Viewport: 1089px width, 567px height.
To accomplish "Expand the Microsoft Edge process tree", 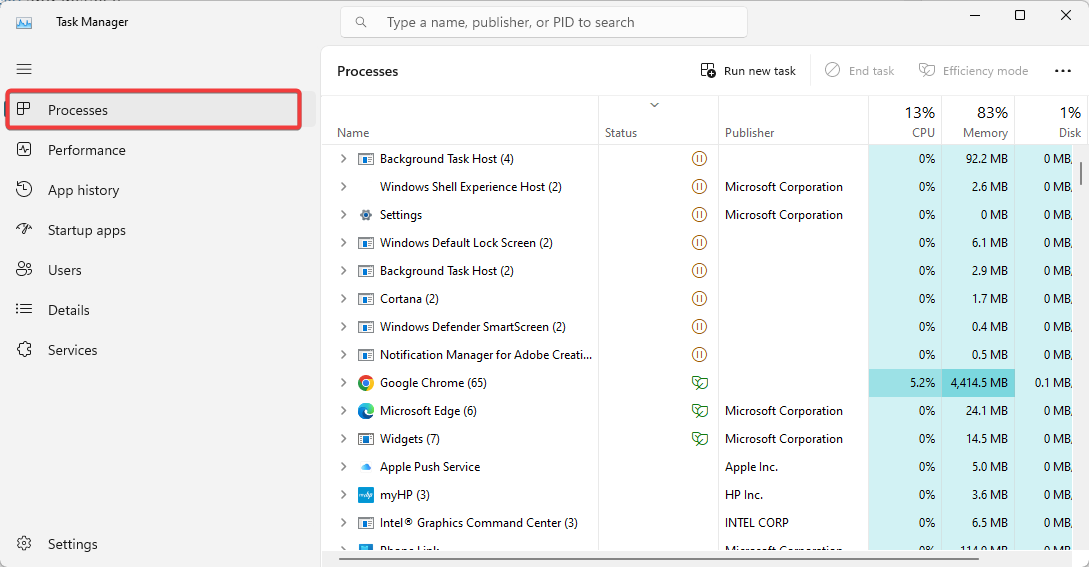I will 343,411.
